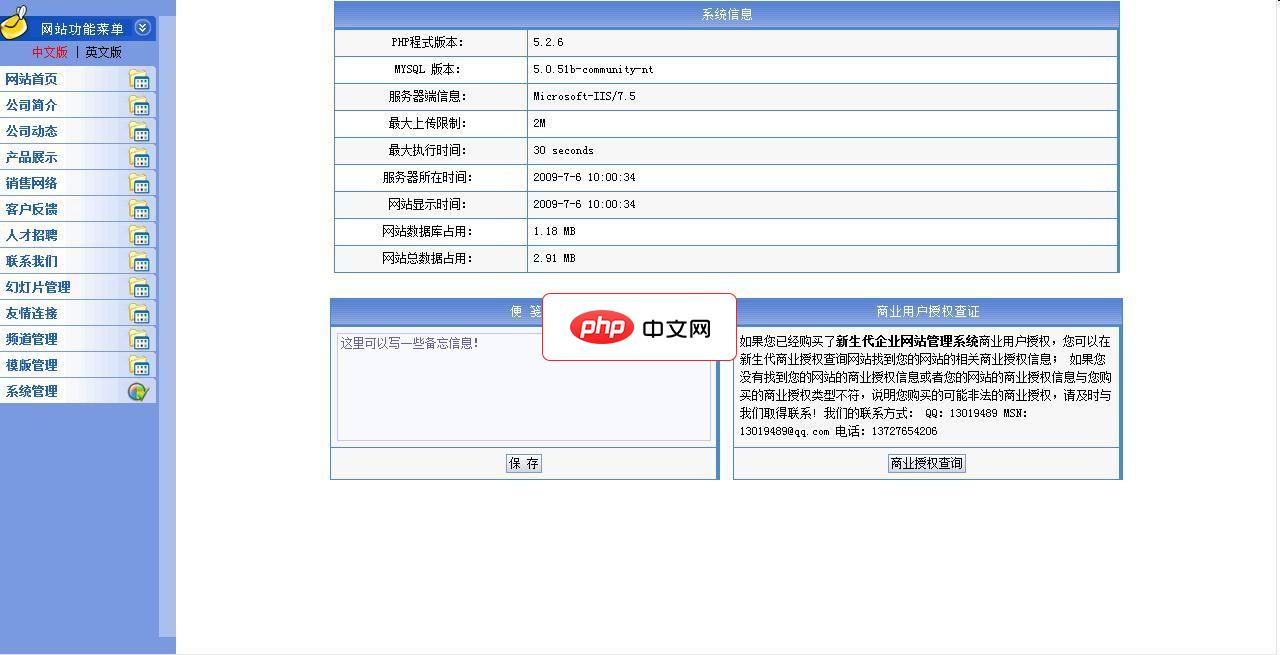Viewport: 1280px width, 655px height.
Task: Click the label PHP程式版本:
Action: pyautogui.click(x=428, y=43)
